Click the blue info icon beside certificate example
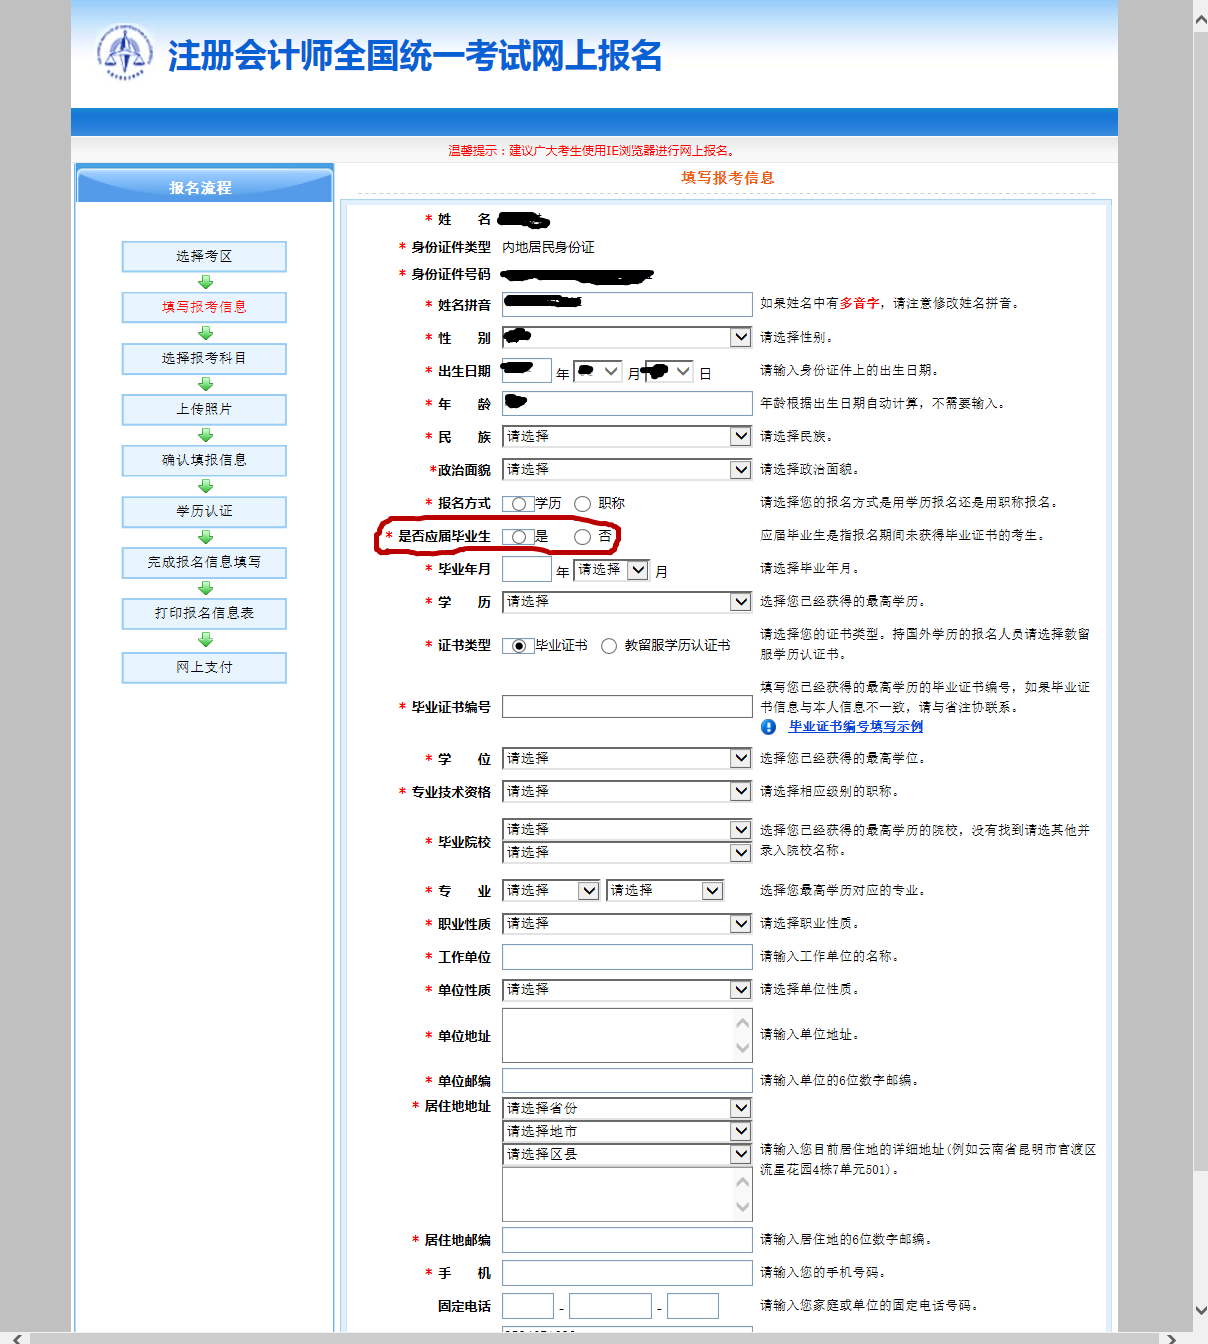The height and width of the screenshot is (1344, 1208). pyautogui.click(x=768, y=727)
